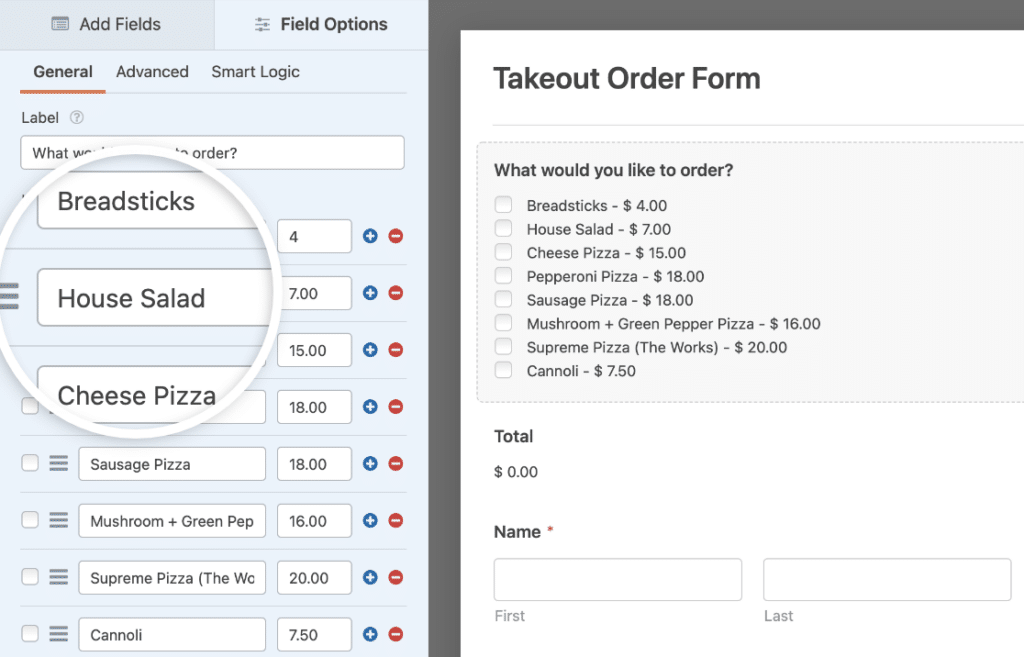Click the Label text input
This screenshot has width=1024, height=657.
[212, 152]
